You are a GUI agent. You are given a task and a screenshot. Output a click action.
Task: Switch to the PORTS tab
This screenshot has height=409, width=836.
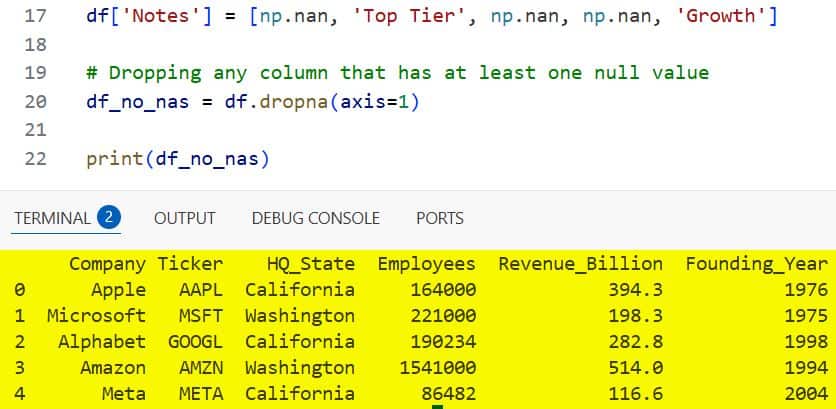(x=440, y=218)
